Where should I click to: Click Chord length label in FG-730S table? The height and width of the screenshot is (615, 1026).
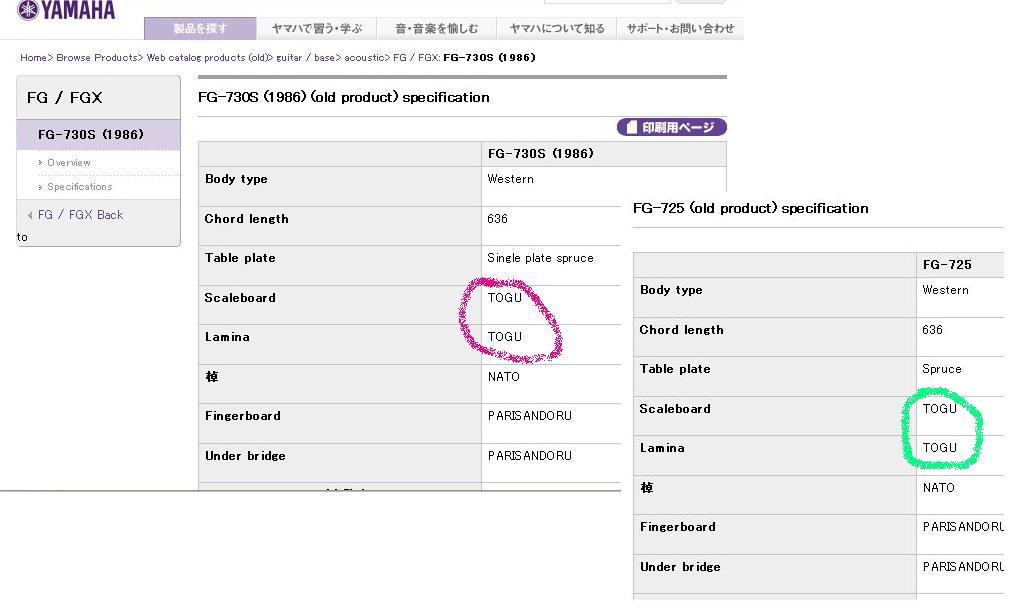(247, 219)
